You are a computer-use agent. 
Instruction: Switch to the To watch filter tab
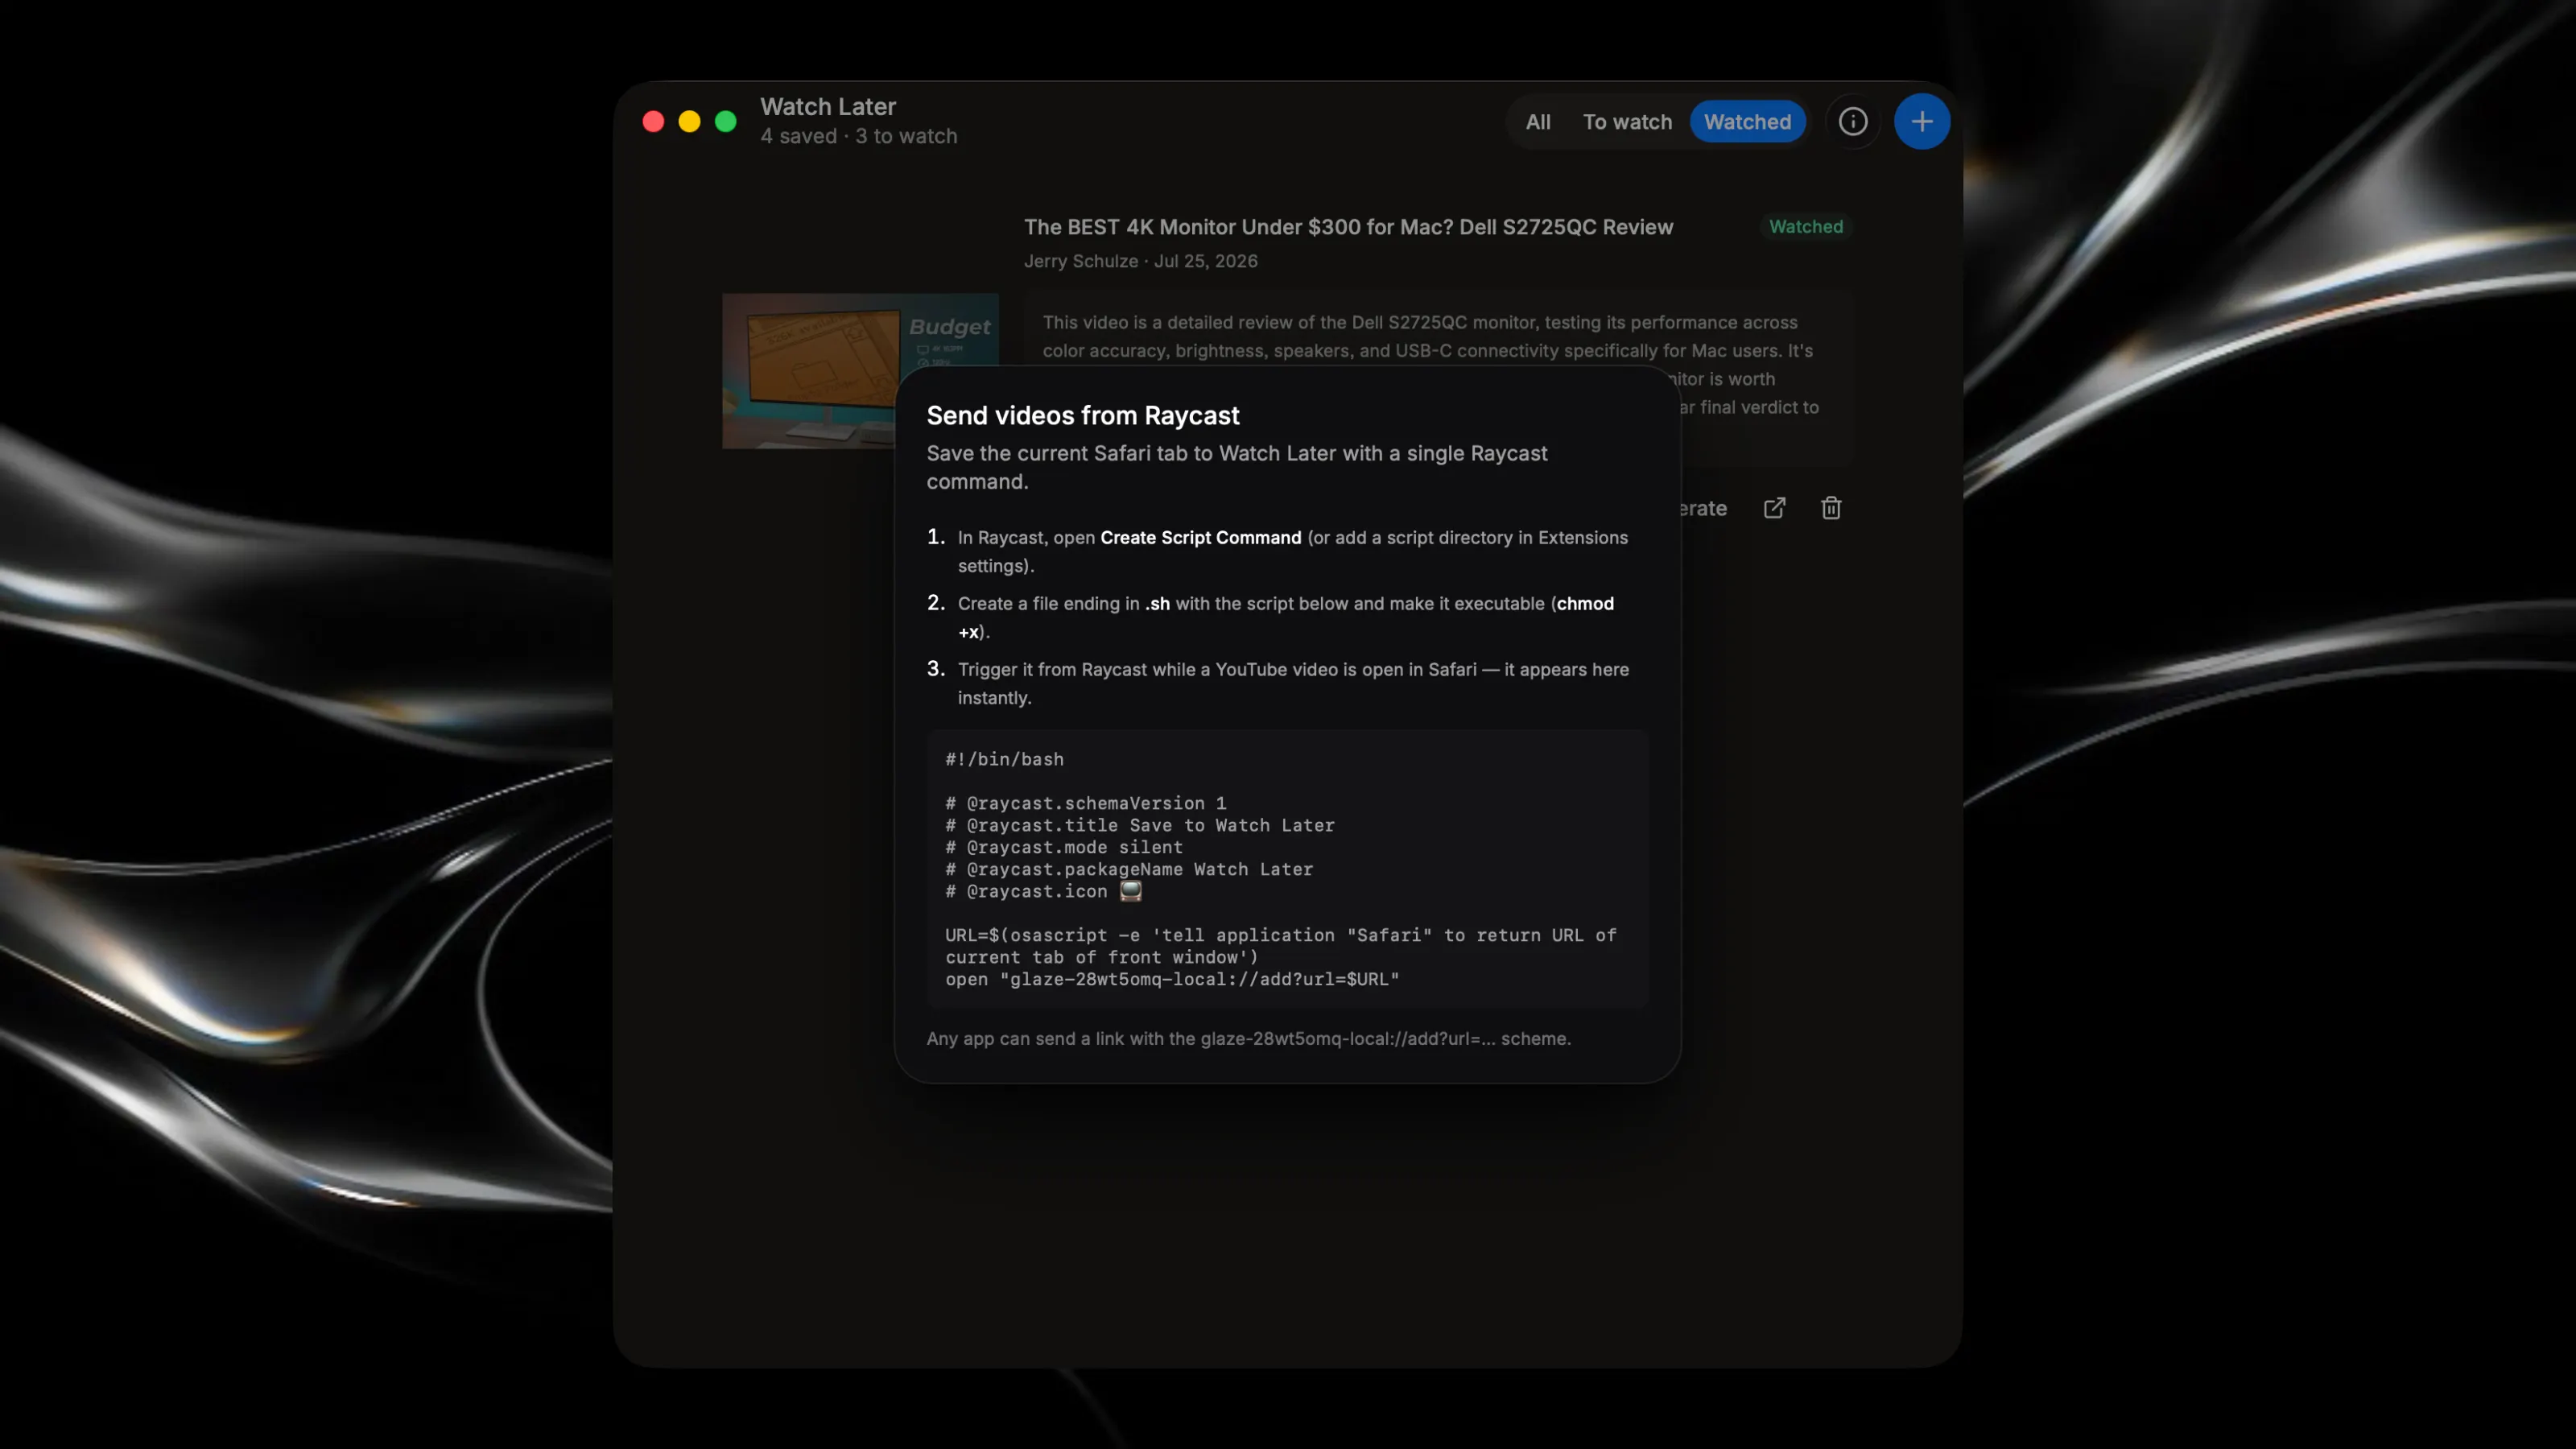[x=1627, y=122]
